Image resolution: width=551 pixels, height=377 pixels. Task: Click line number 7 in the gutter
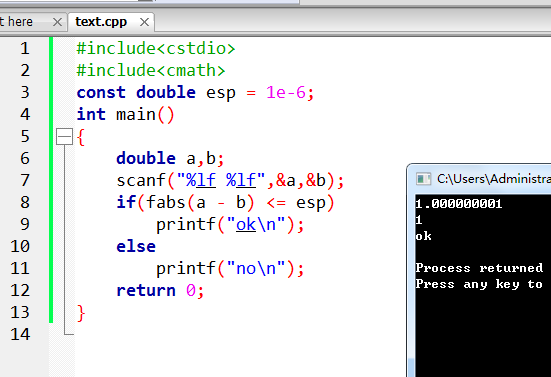pos(25,181)
